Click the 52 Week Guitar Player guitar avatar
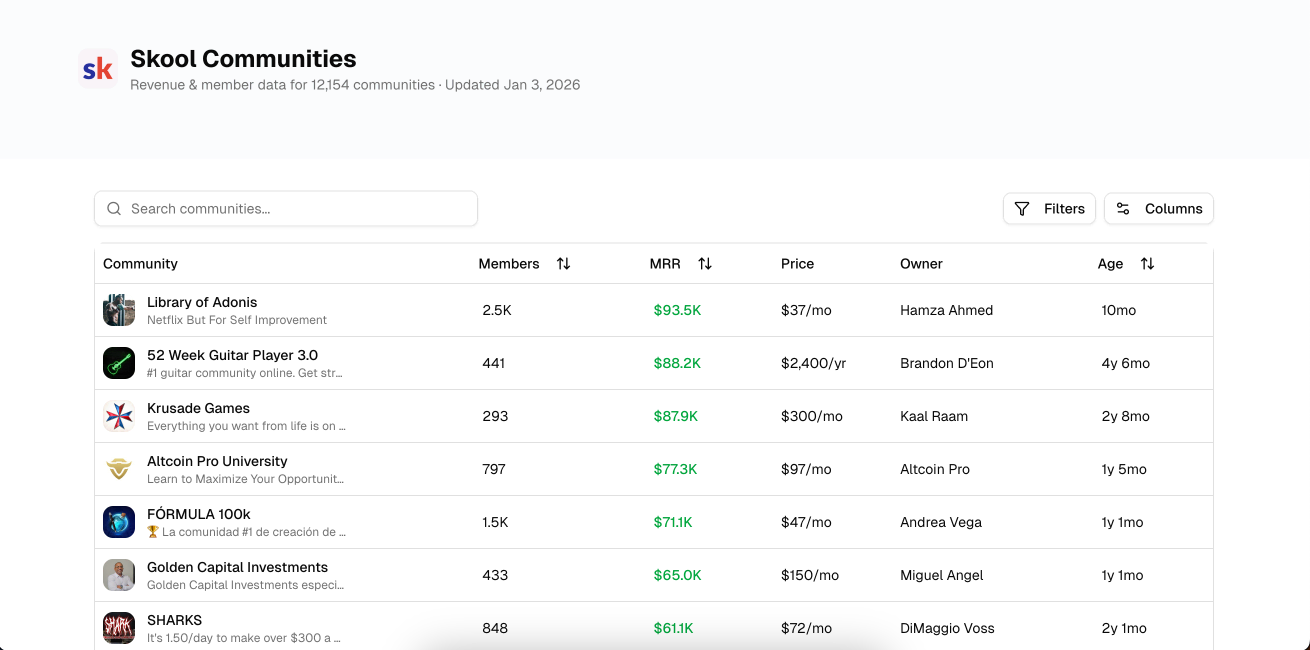 coord(118,362)
